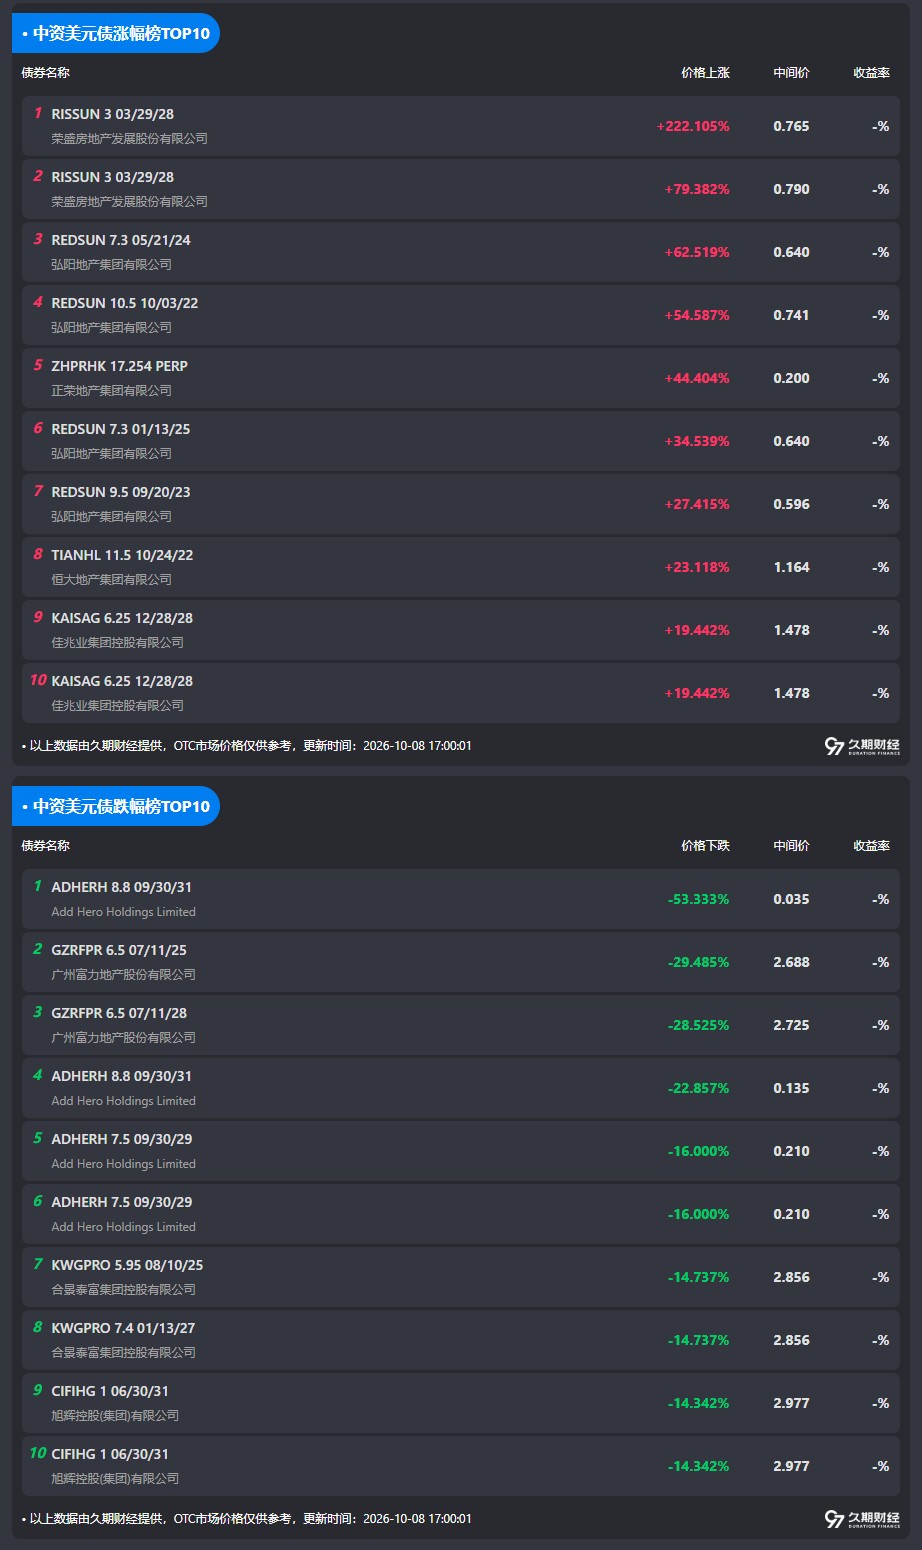The image size is (922, 1550).
Task: Select the +222.105% price gain value
Action: click(693, 127)
